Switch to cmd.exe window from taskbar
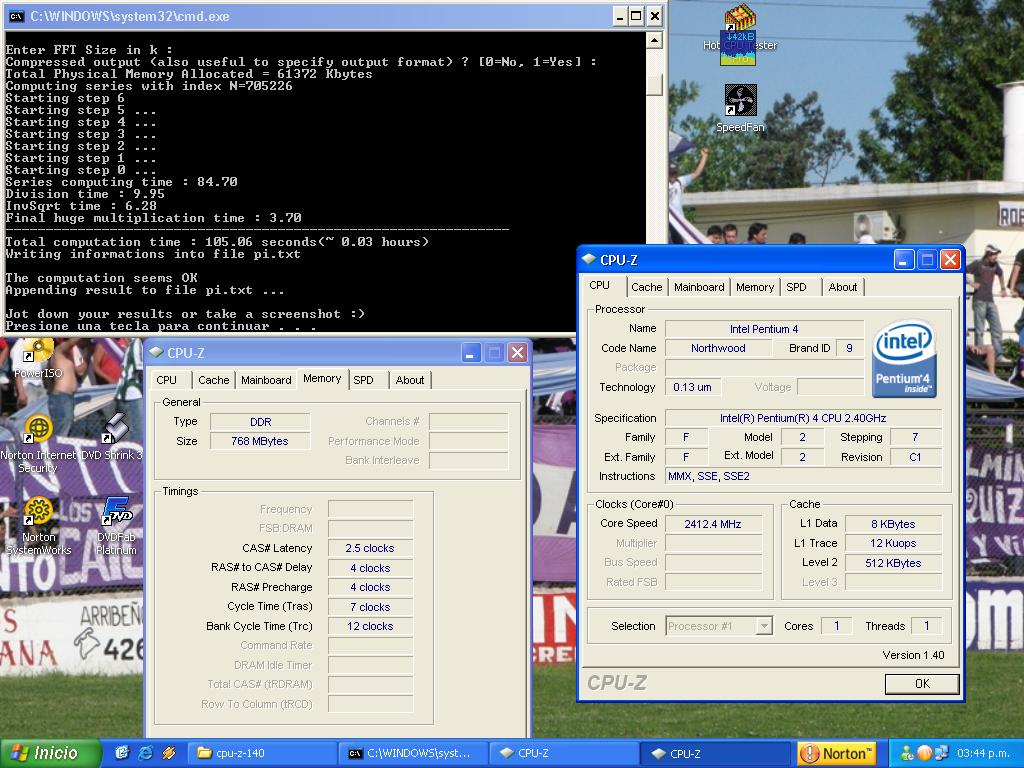 (414, 753)
